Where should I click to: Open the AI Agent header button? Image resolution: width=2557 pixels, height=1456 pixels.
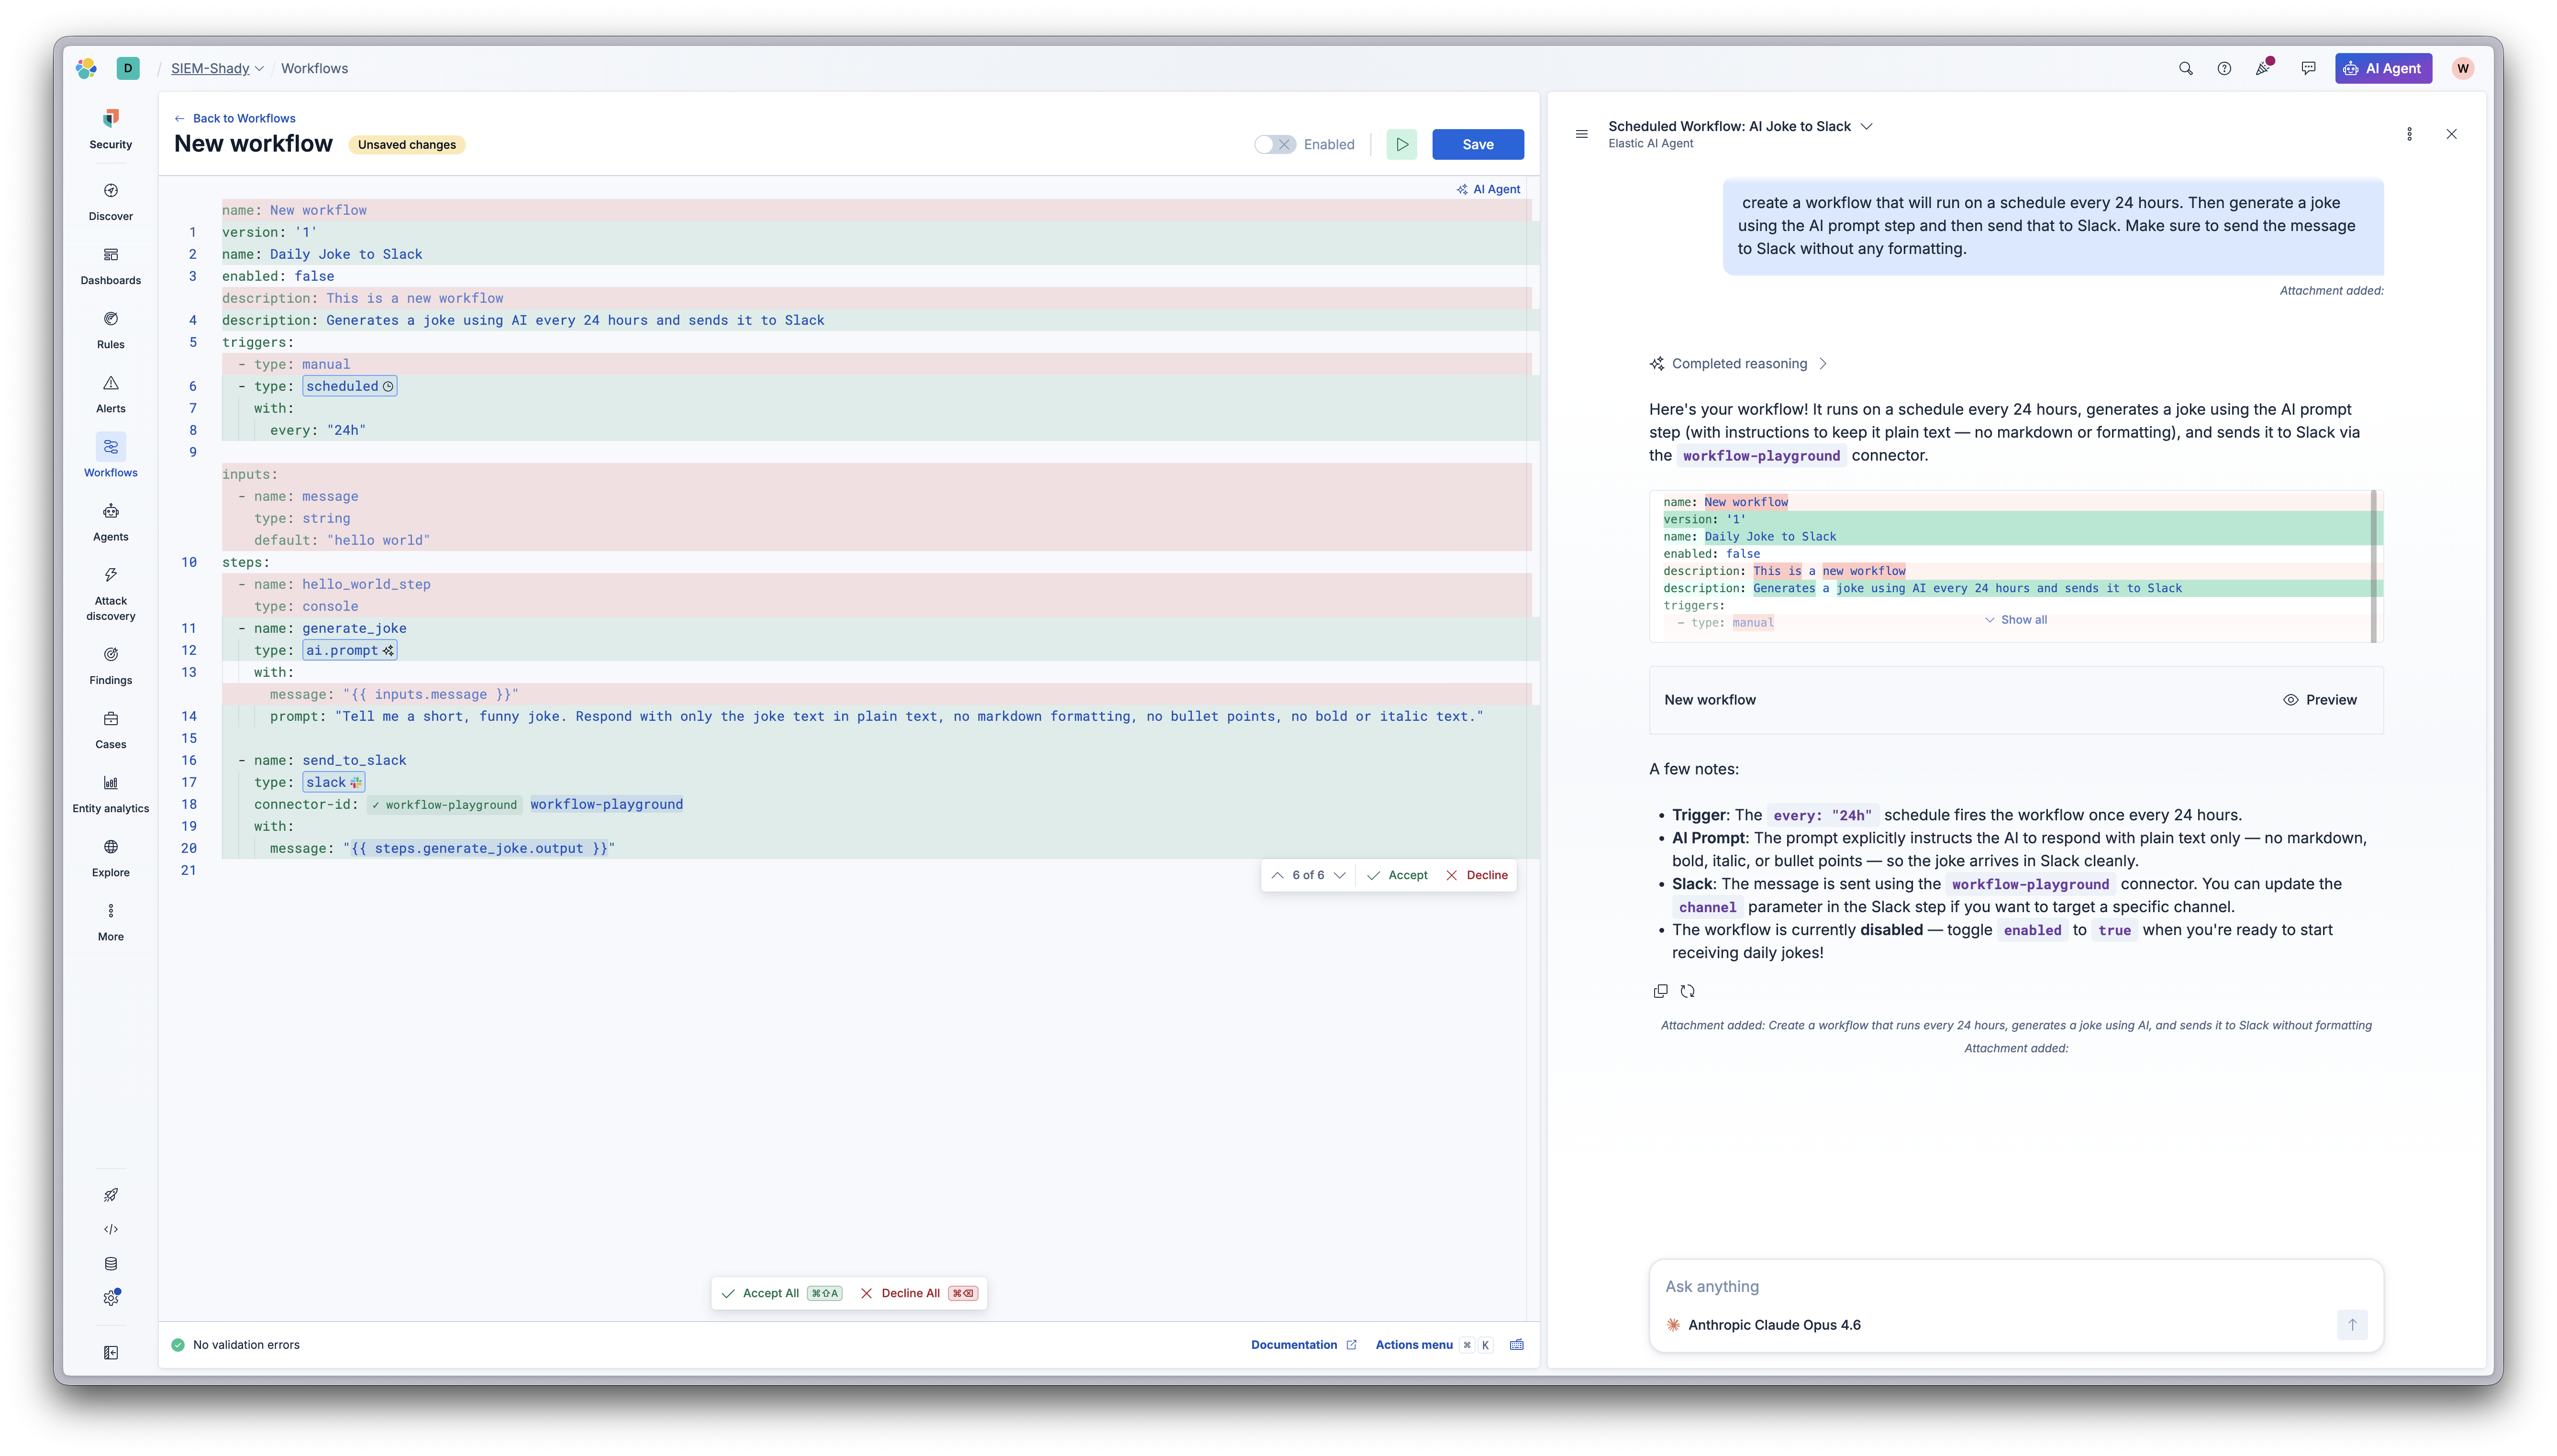coord(2382,68)
